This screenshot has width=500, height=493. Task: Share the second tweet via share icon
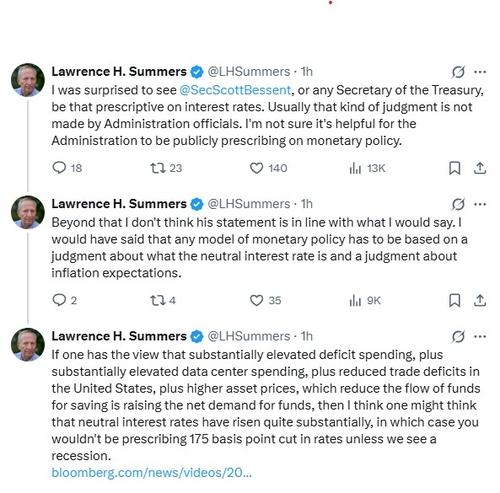tap(480, 300)
